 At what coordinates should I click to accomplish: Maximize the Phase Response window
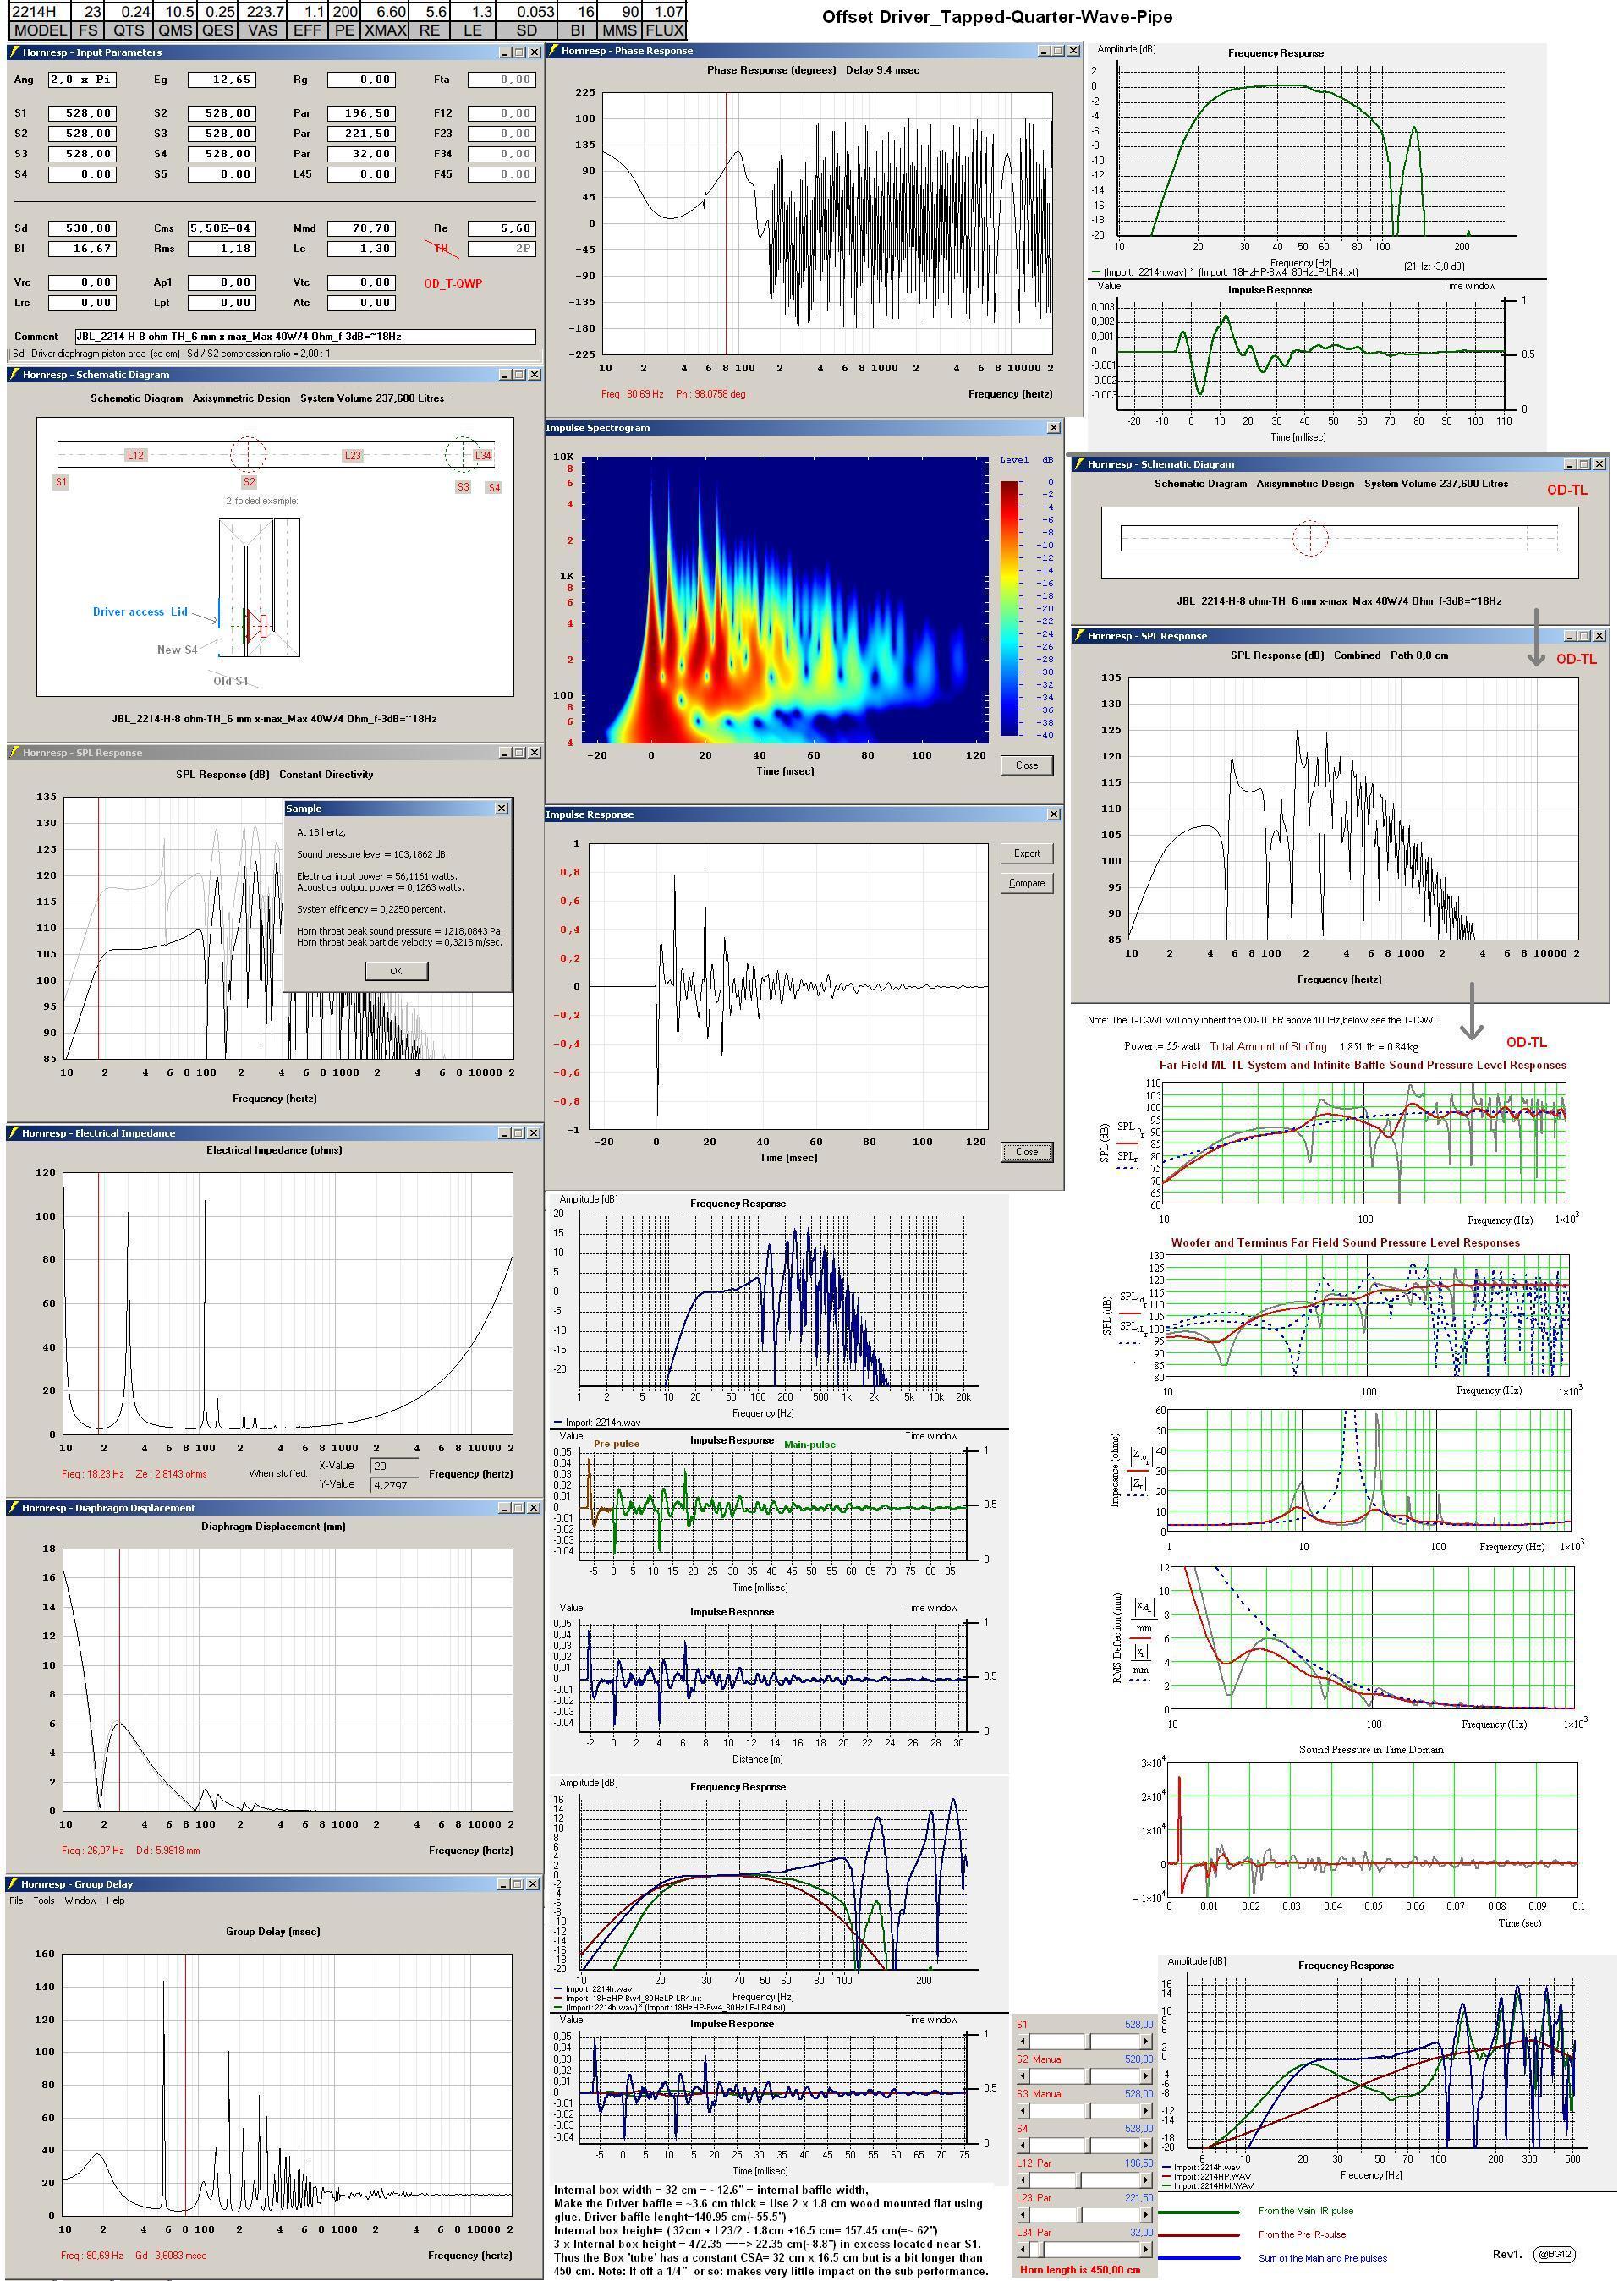(x=1058, y=50)
